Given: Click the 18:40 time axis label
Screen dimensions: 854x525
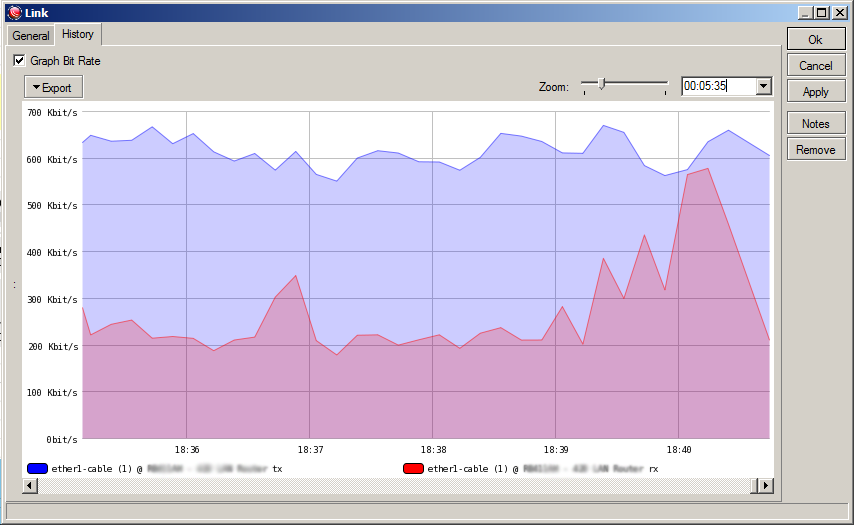Looking at the screenshot, I should pyautogui.click(x=679, y=450).
